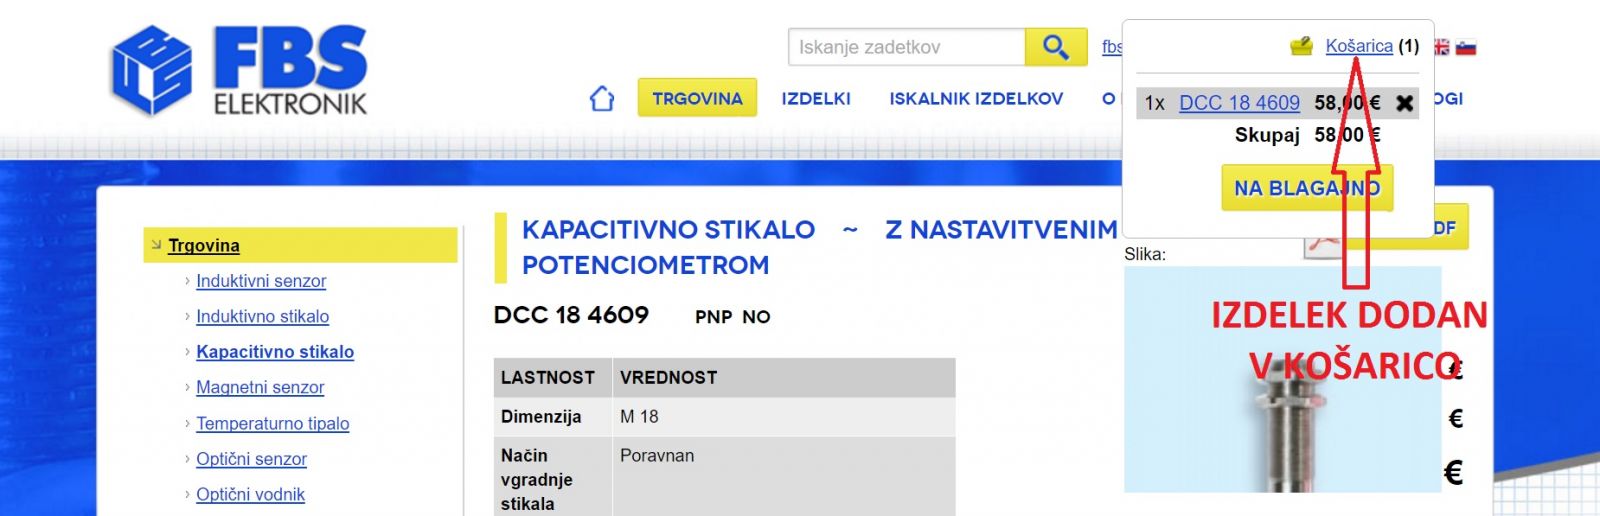Switch language with the UK flag

click(x=1442, y=47)
